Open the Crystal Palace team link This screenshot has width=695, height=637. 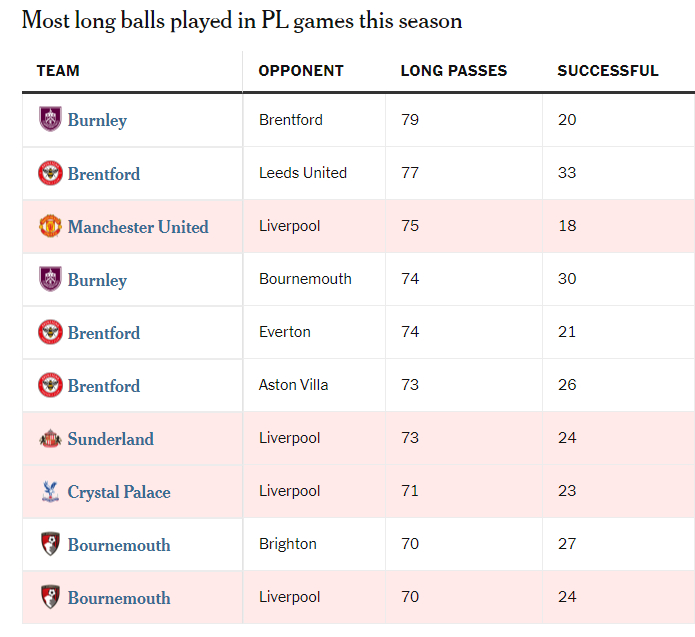119,492
